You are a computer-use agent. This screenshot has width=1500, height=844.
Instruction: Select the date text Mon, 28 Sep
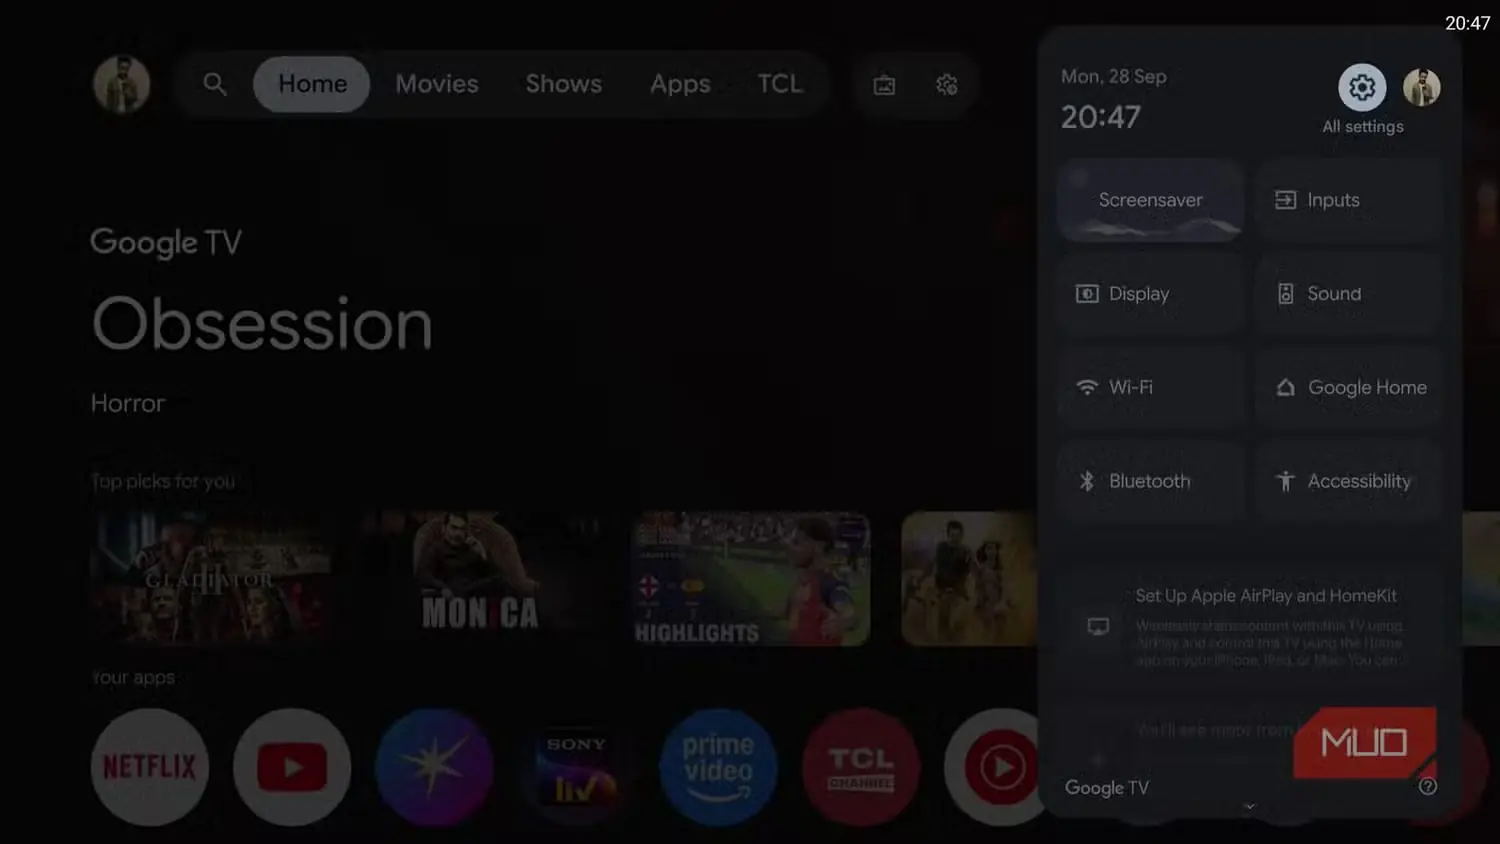1114,77
